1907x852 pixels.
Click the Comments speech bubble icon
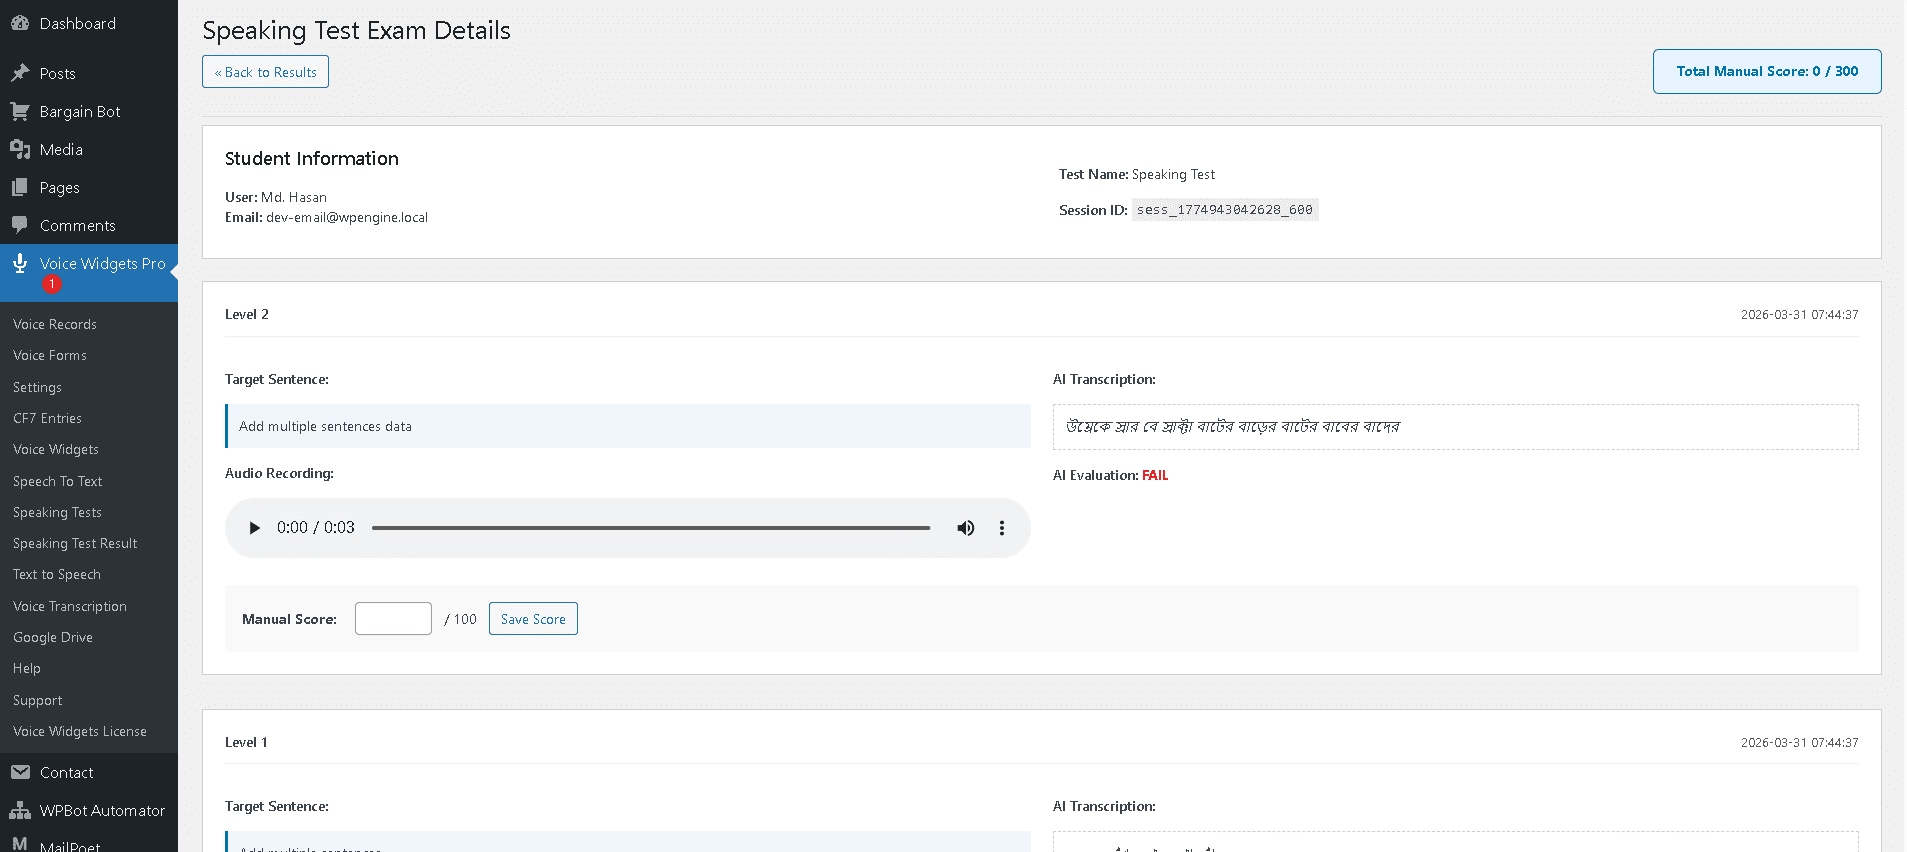pos(20,225)
